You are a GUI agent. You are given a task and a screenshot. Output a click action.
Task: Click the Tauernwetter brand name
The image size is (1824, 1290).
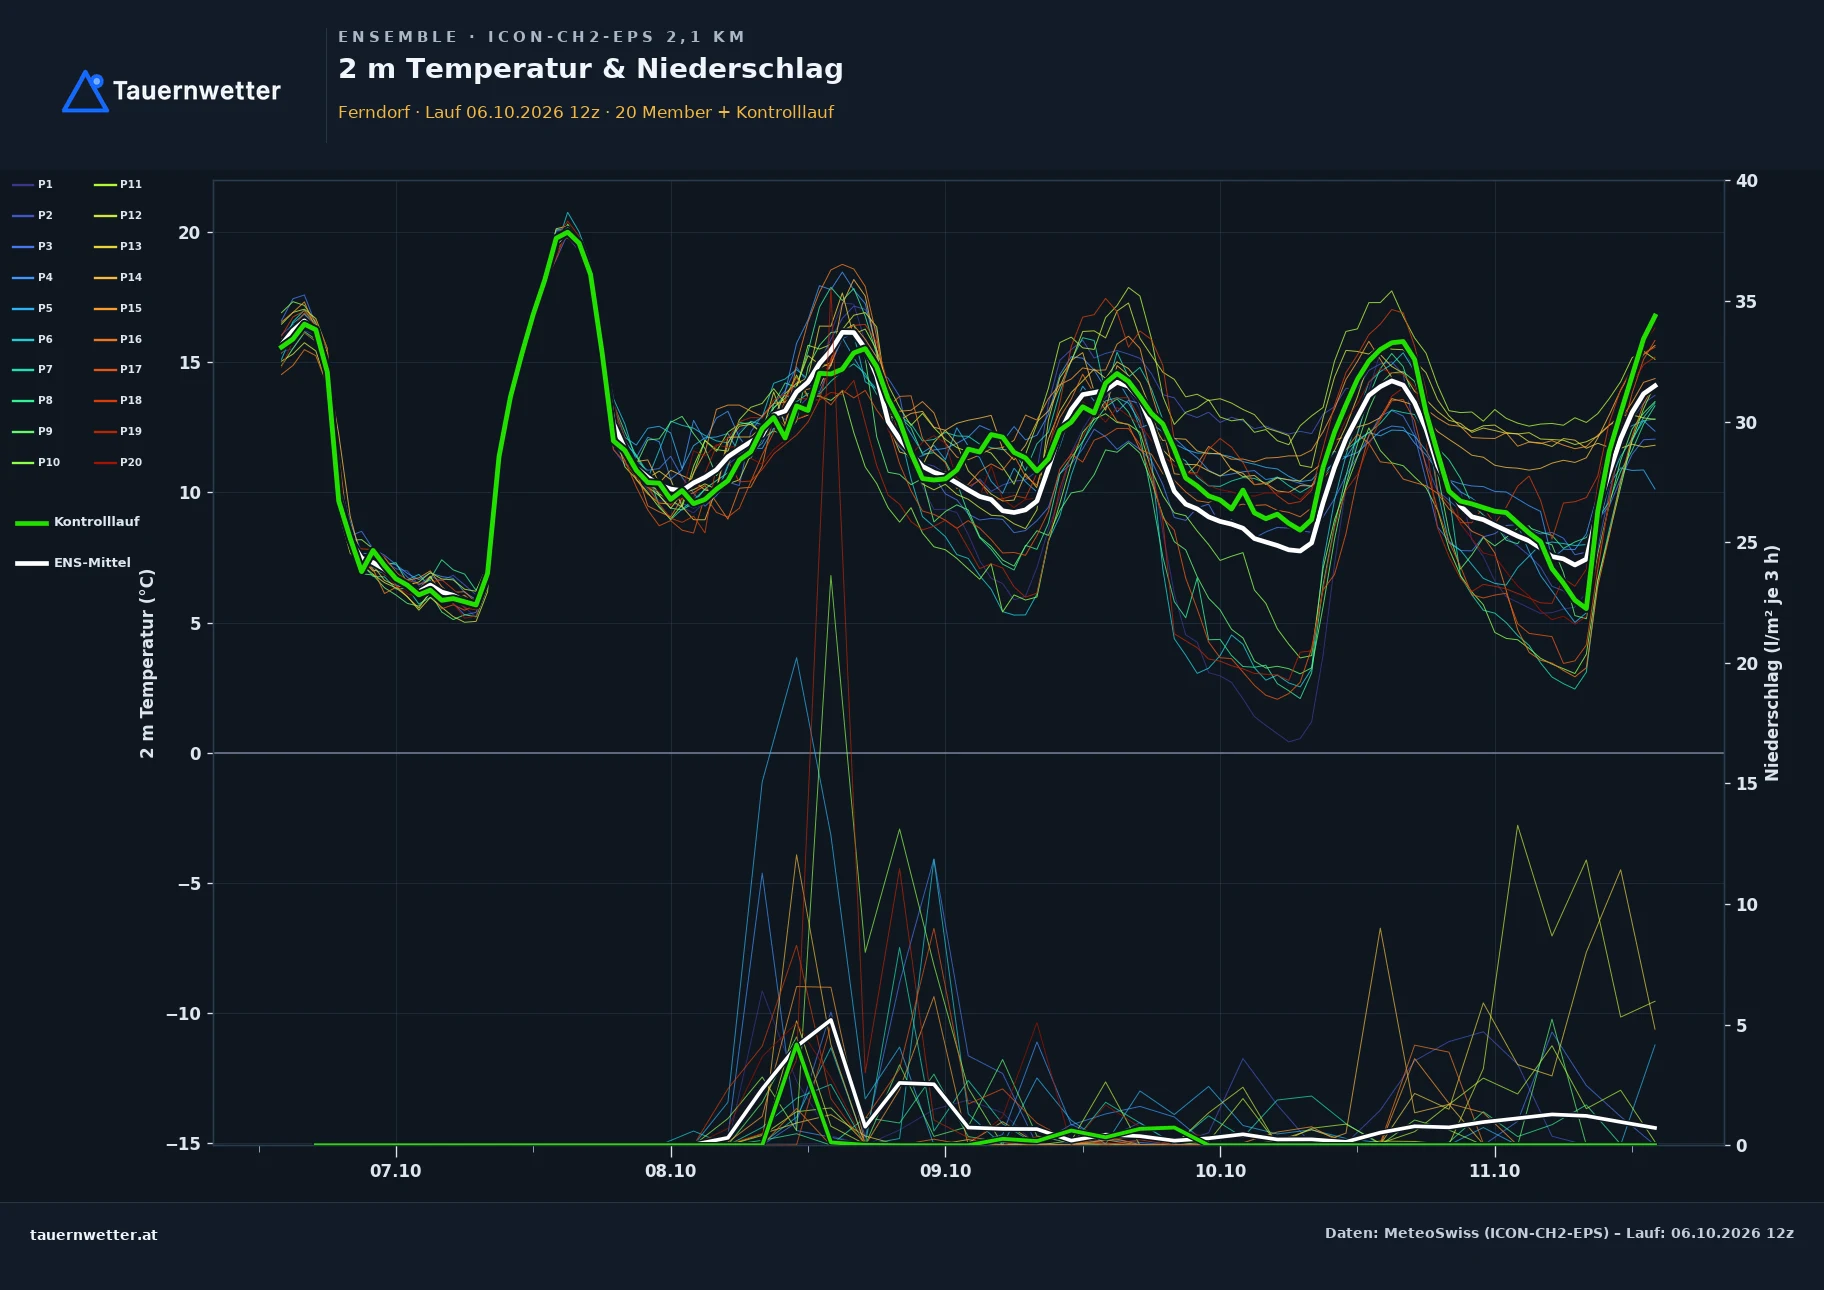click(197, 91)
